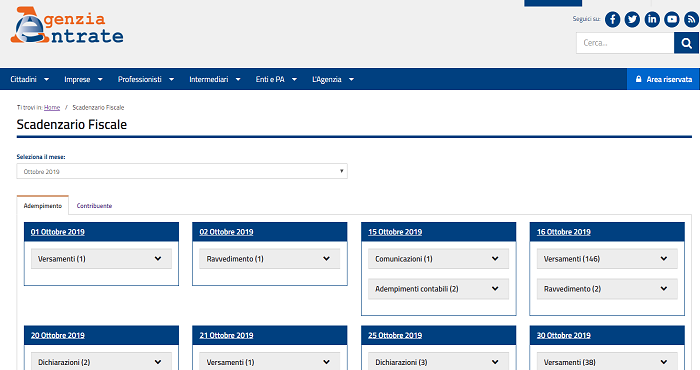Open the LinkedIn social icon
This screenshot has height=370, width=700.
652,20
